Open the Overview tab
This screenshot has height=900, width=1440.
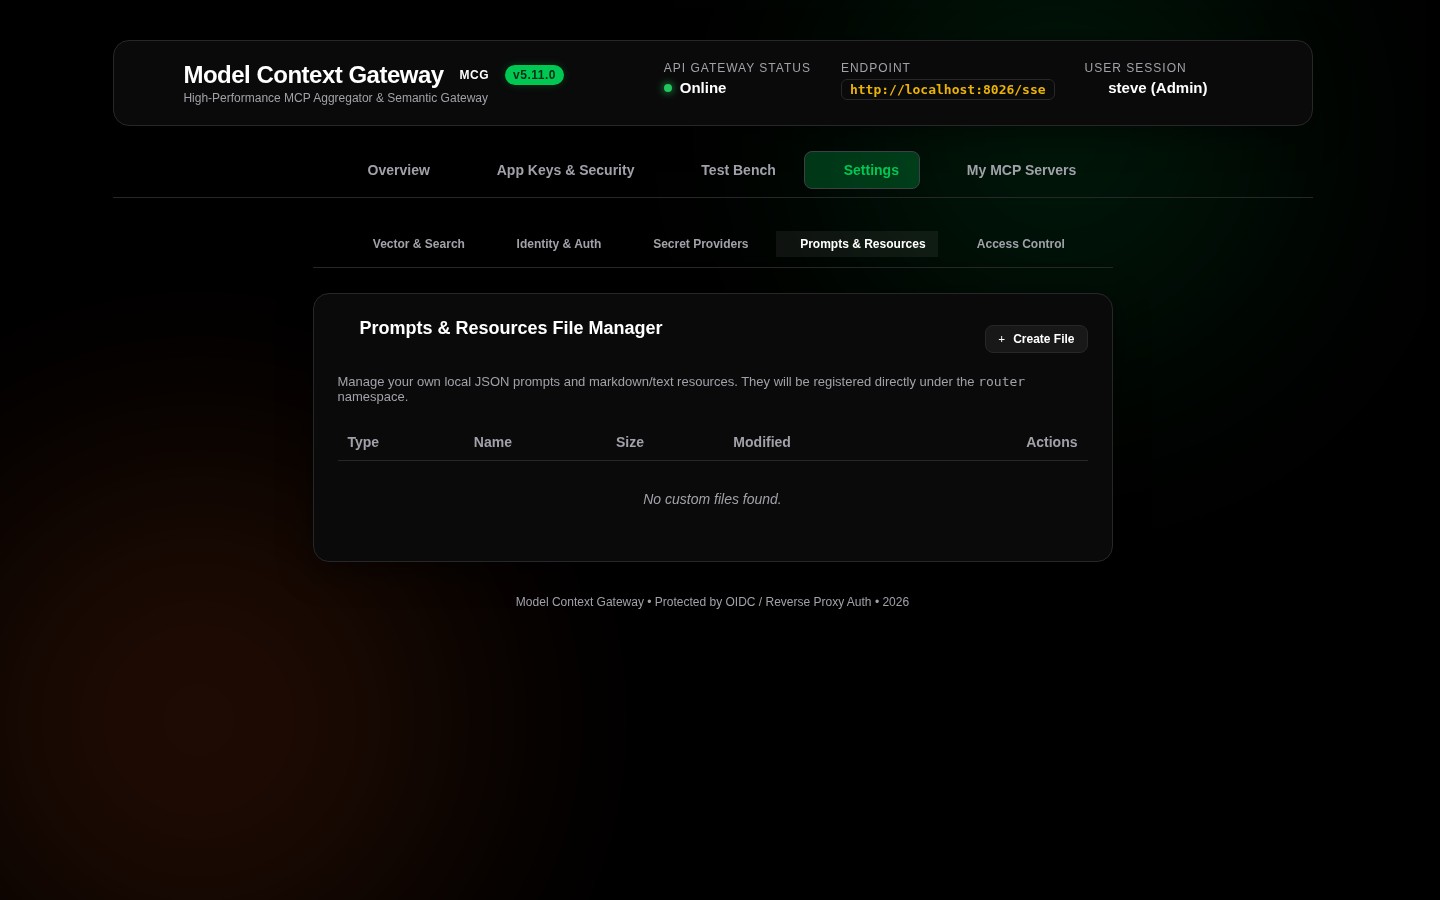tap(398, 170)
